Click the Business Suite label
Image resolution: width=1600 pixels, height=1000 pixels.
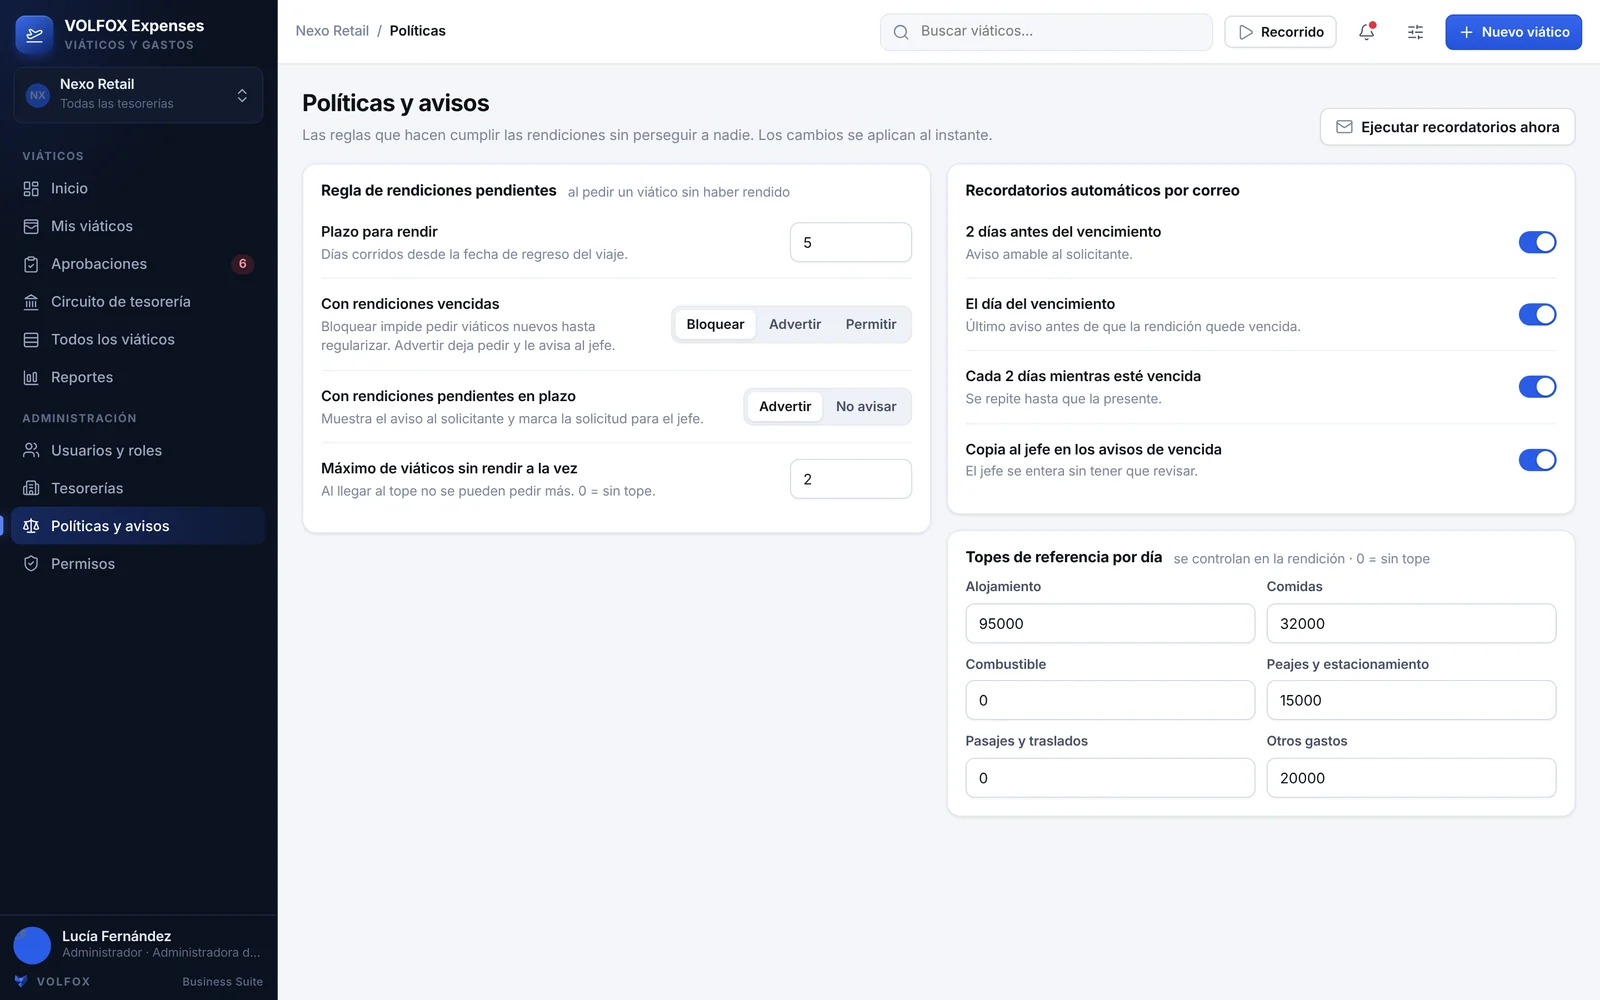(x=222, y=982)
